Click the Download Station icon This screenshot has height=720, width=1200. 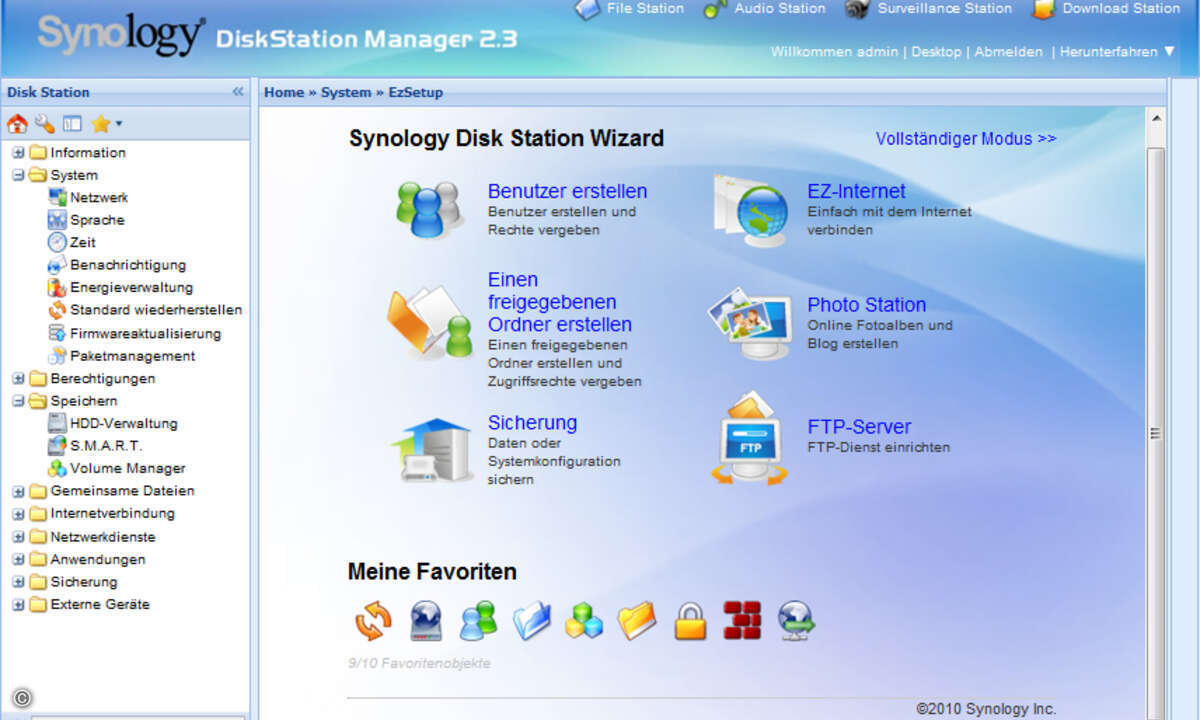(1043, 9)
